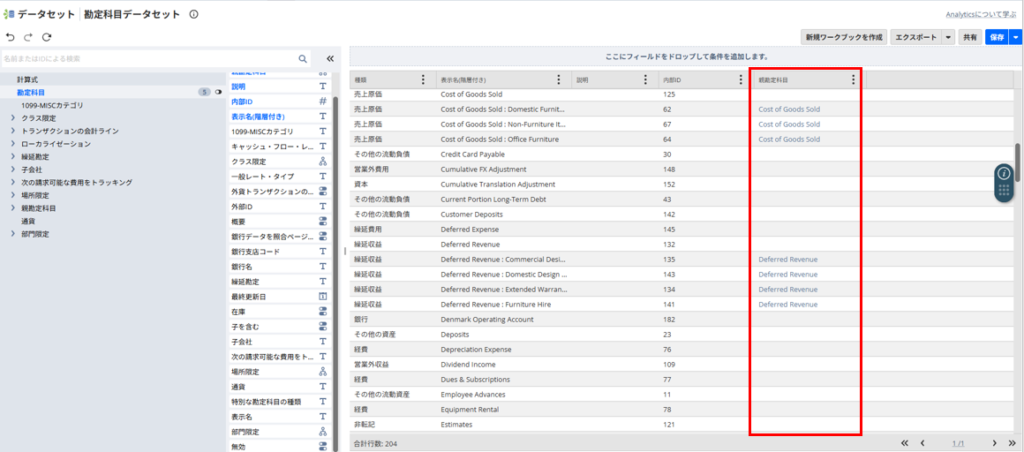Expand the クラス限定 tree node
This screenshot has height=452, width=1024.
coord(13,118)
